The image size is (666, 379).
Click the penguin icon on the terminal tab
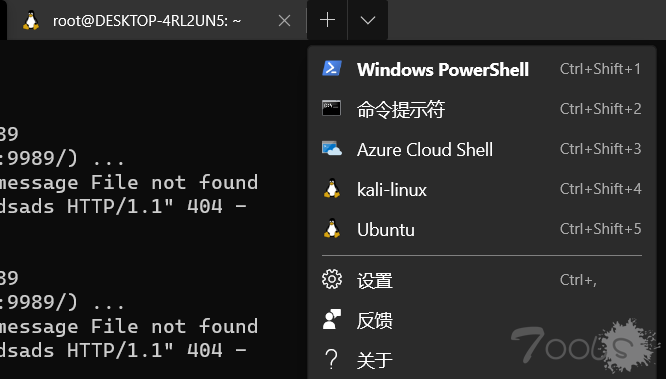(31, 20)
